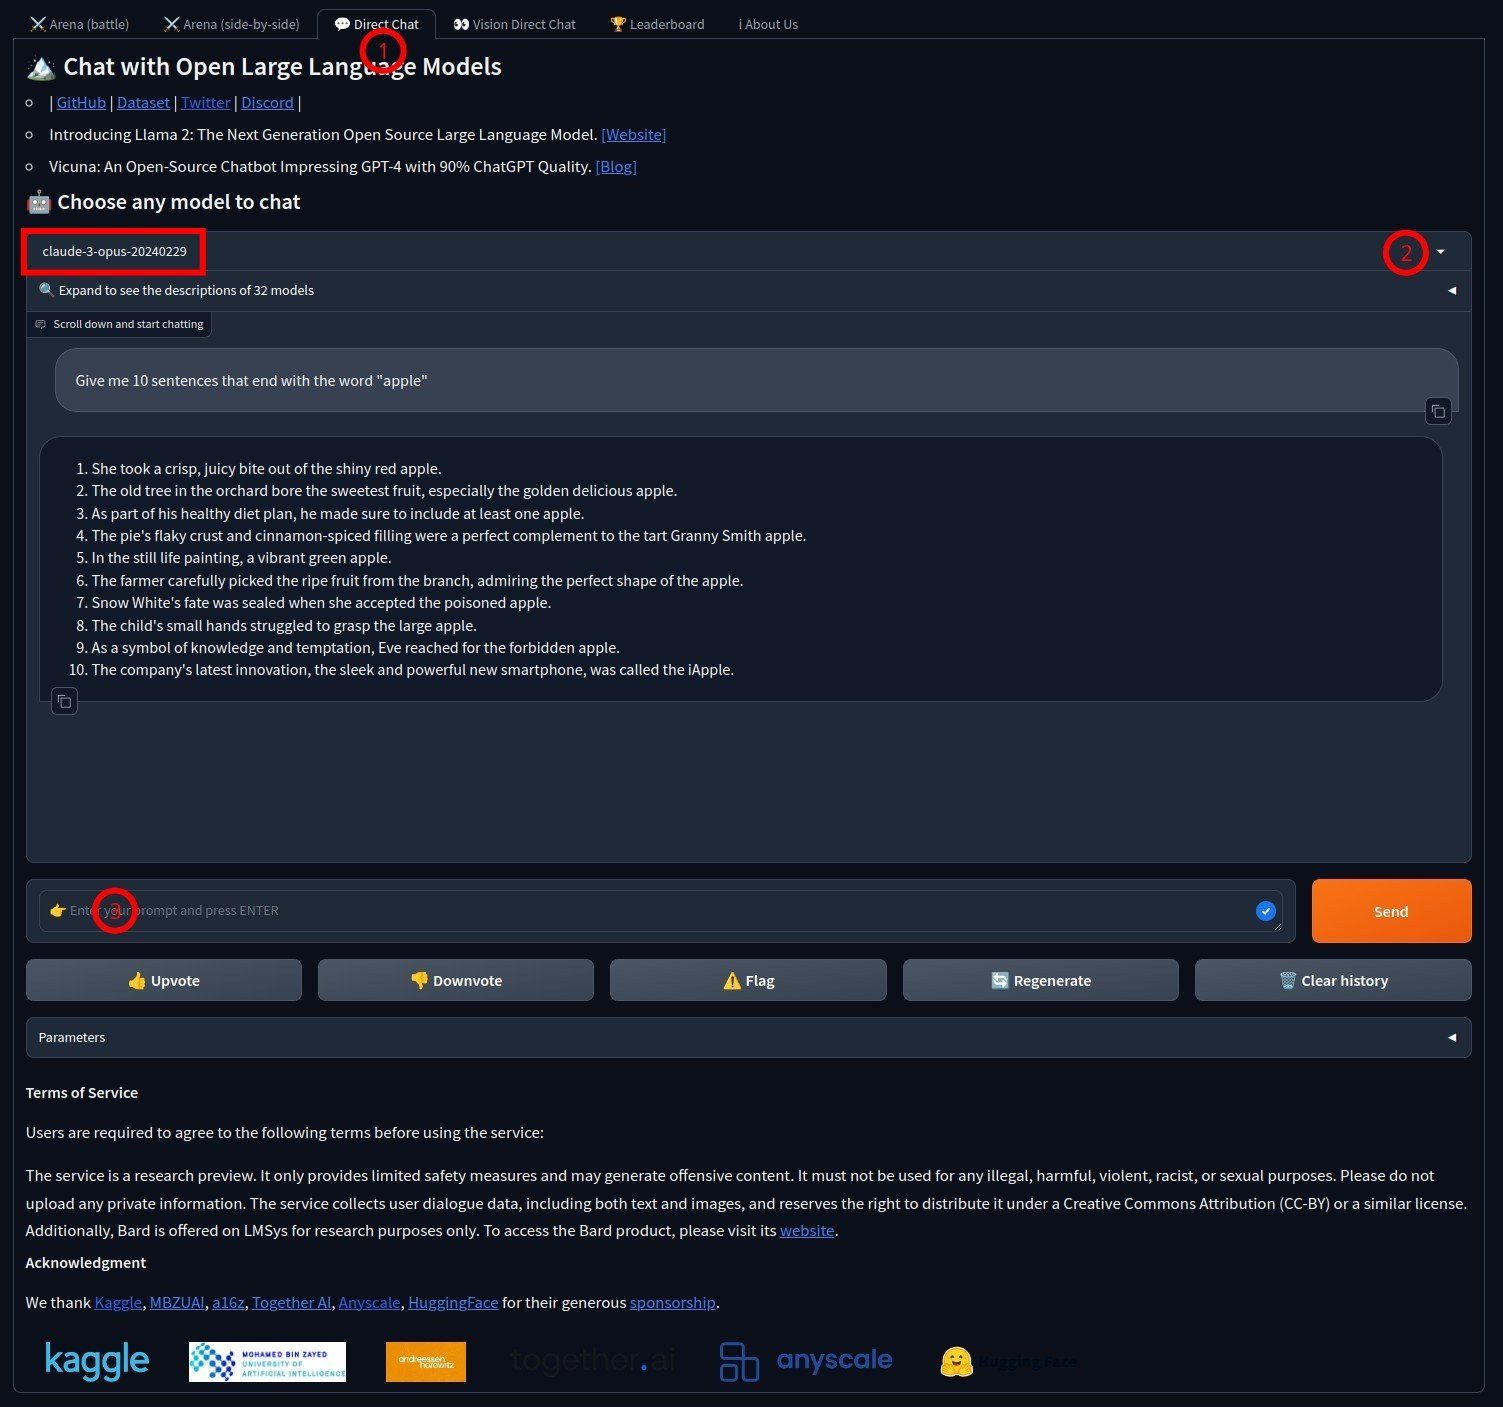Image resolution: width=1503 pixels, height=1407 pixels.
Task: Click the Terms of Service heading
Action: [x=82, y=1093]
